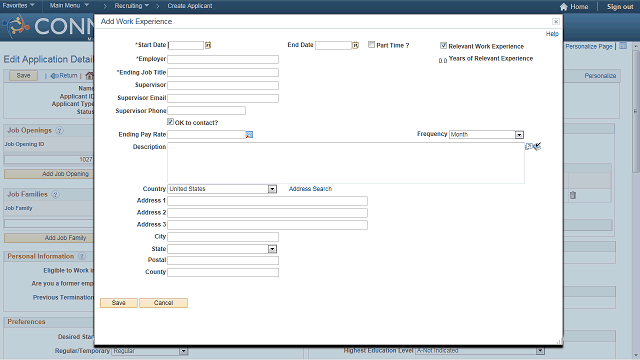Uncheck Relevant Work Experience

coord(443,45)
